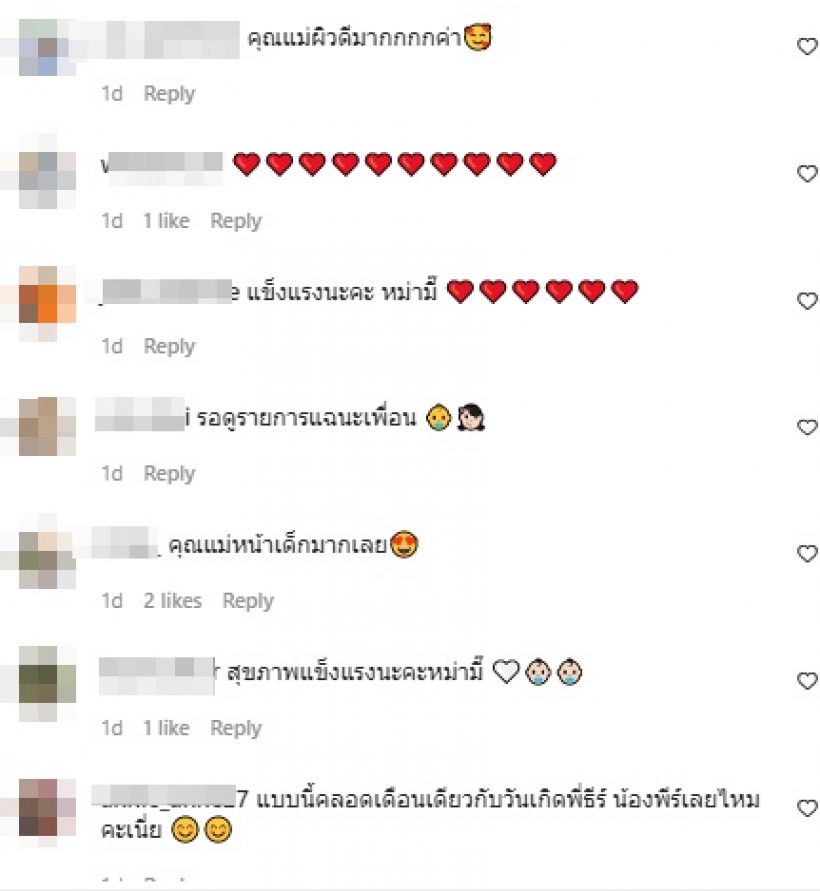Reply to the heart-eyes emoji comment
Viewport: 820px width, 891px height.
pyautogui.click(x=248, y=601)
